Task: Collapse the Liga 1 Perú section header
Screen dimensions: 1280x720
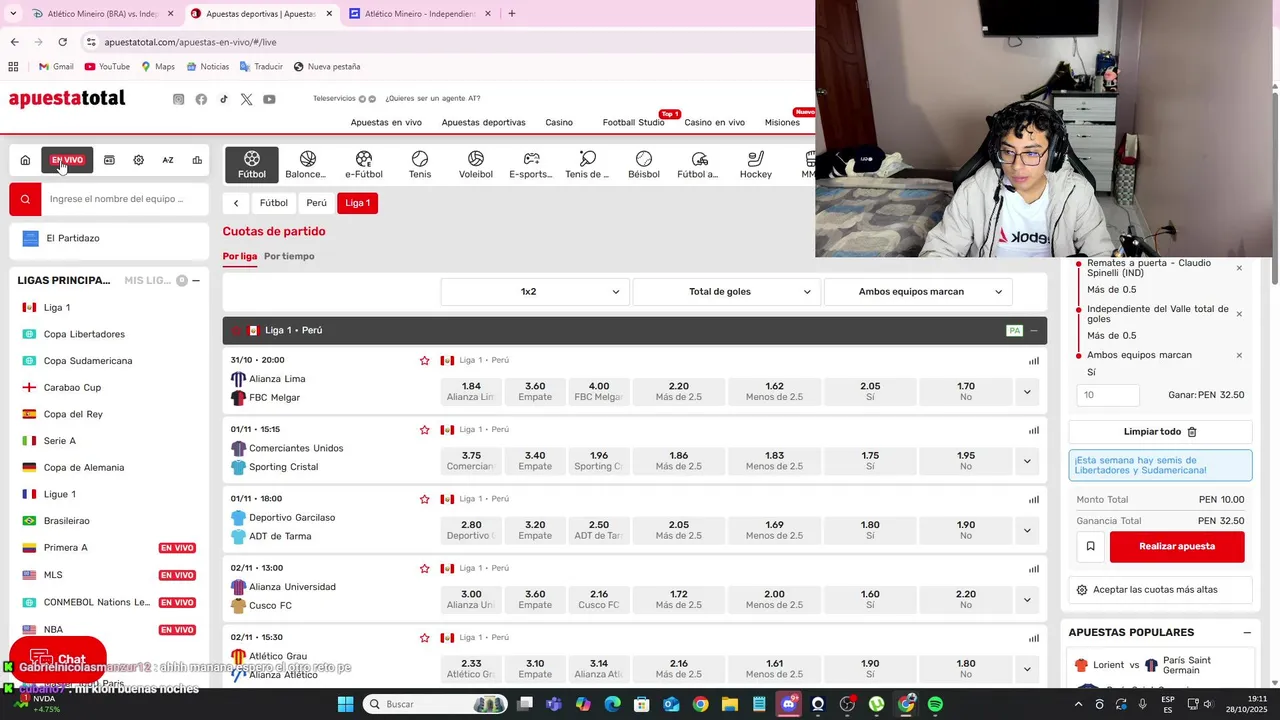Action: (x=1034, y=331)
